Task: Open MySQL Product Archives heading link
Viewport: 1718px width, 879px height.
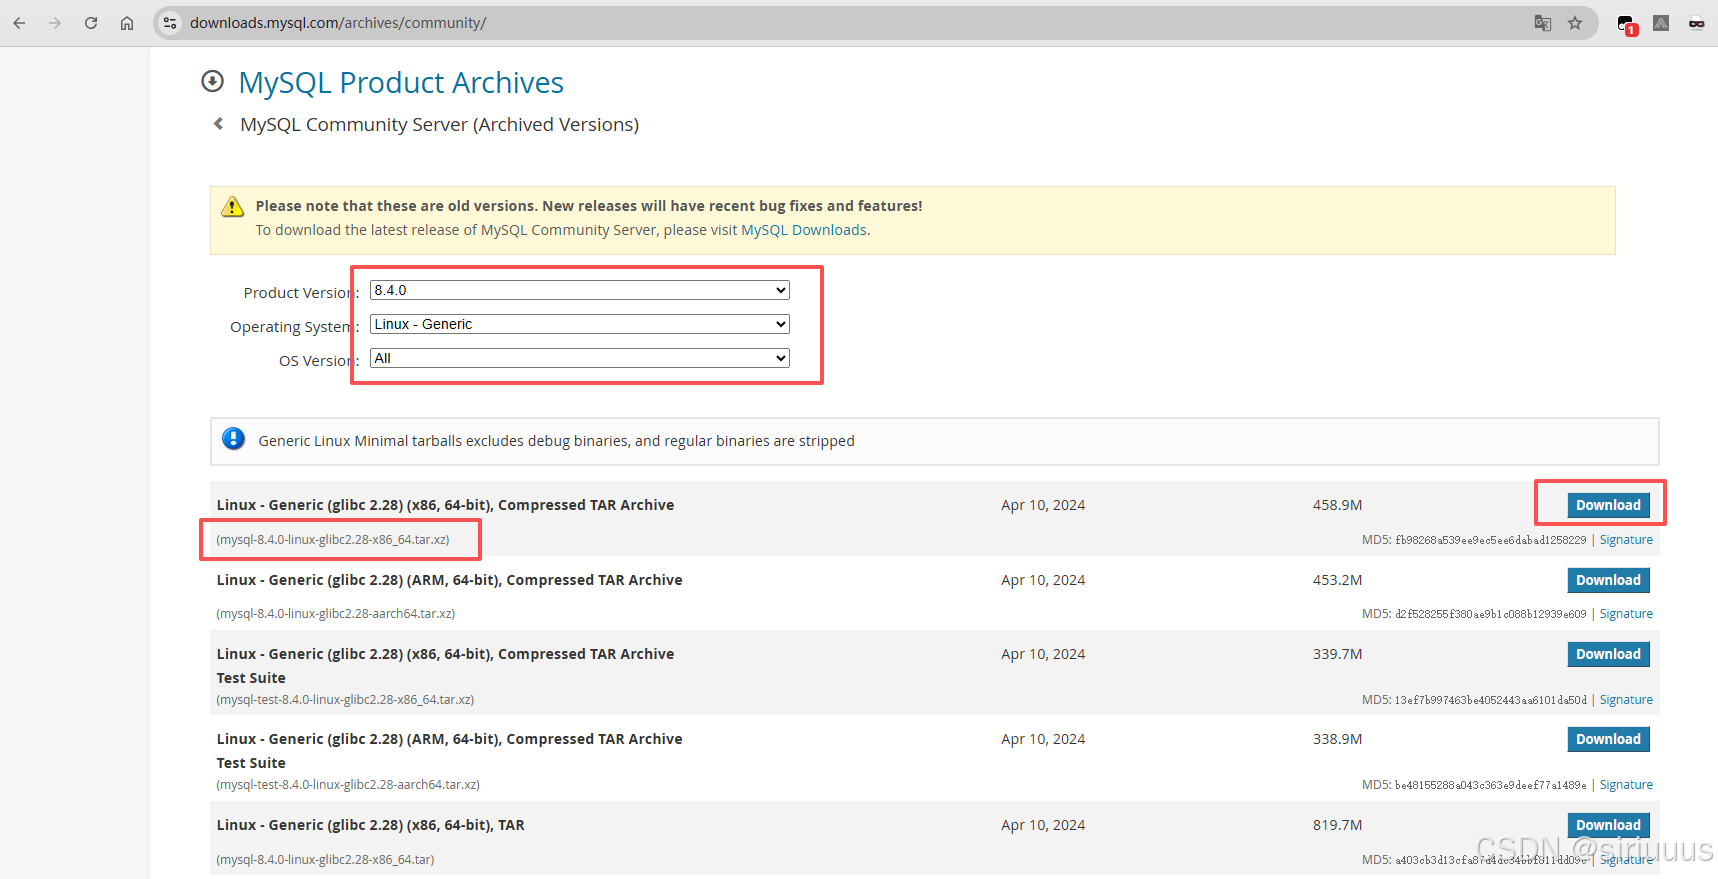Action: pos(401,82)
